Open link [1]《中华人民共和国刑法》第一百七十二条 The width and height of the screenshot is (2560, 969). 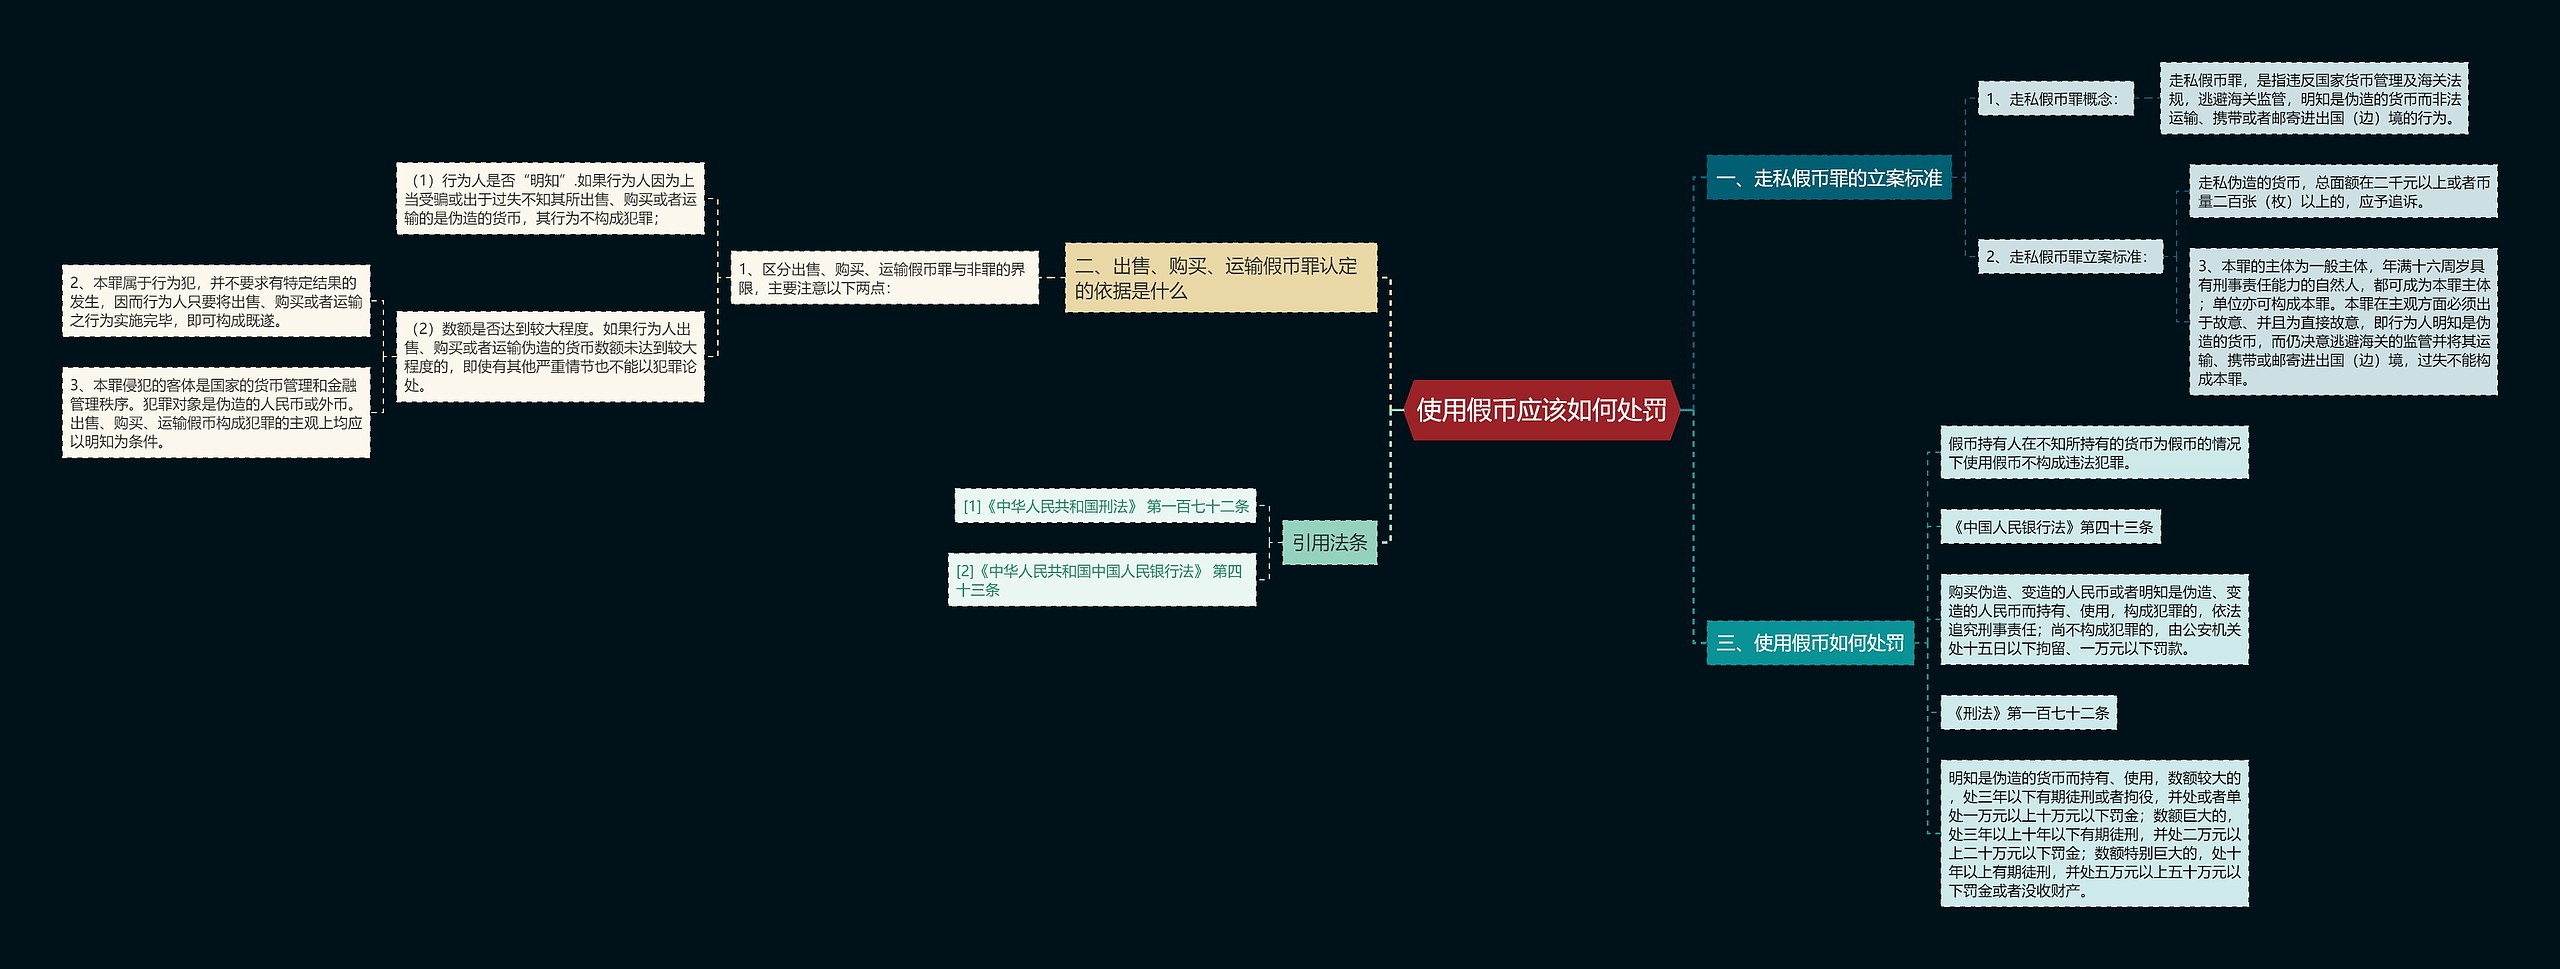coord(1105,506)
